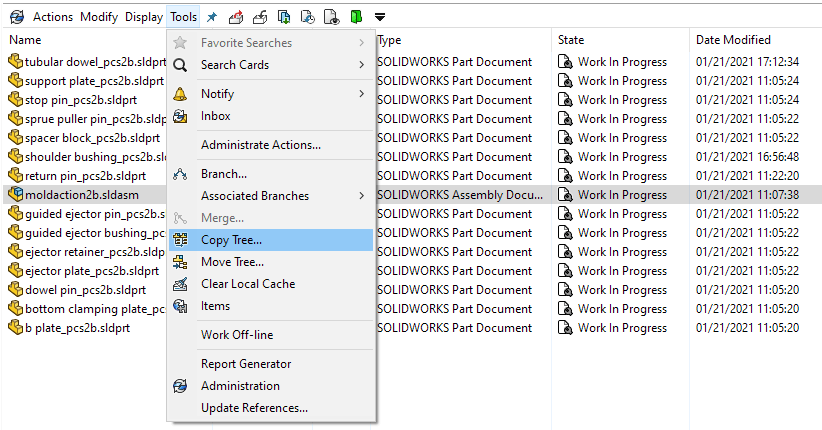
Task: Choose Move Tree... from the Tools menu
Action: click(271, 262)
